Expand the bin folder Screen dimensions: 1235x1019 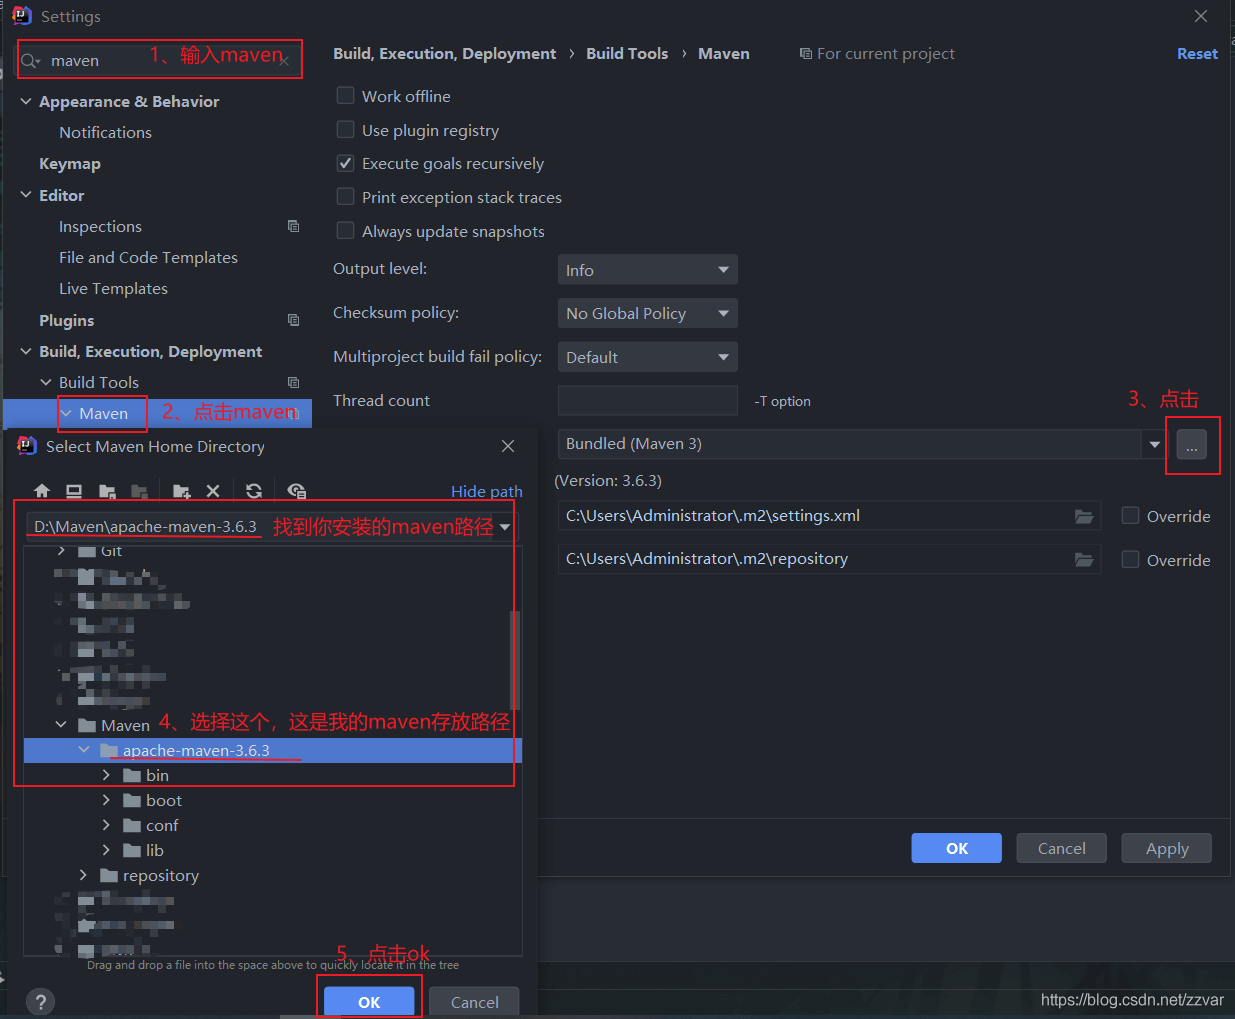click(x=106, y=775)
